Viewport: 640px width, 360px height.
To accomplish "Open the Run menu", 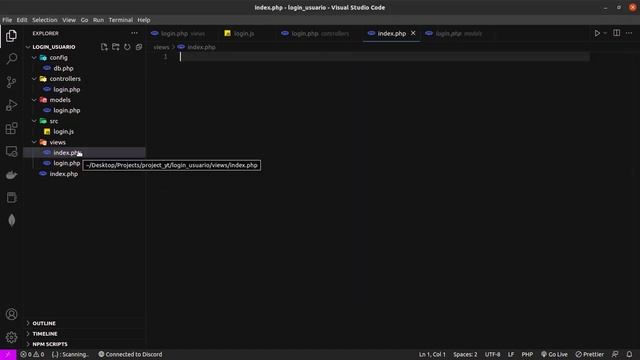I will 98,20.
